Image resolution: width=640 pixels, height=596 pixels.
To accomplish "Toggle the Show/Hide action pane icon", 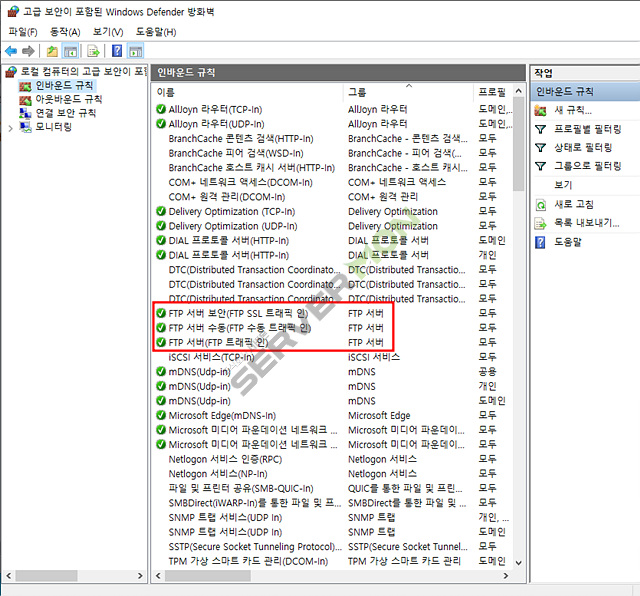I will (x=136, y=51).
